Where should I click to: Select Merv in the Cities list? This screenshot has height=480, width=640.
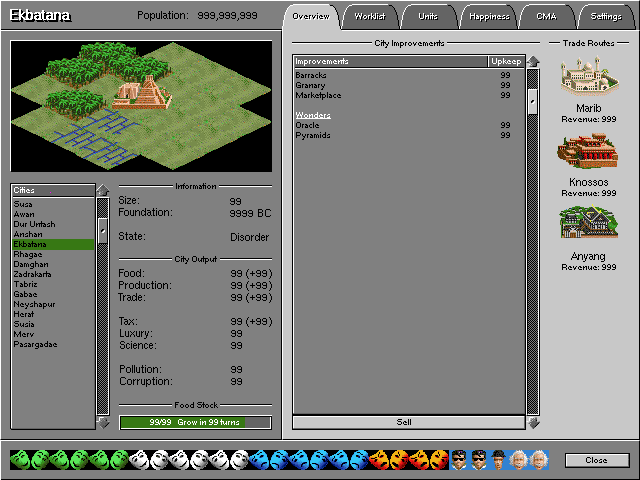pos(53,334)
